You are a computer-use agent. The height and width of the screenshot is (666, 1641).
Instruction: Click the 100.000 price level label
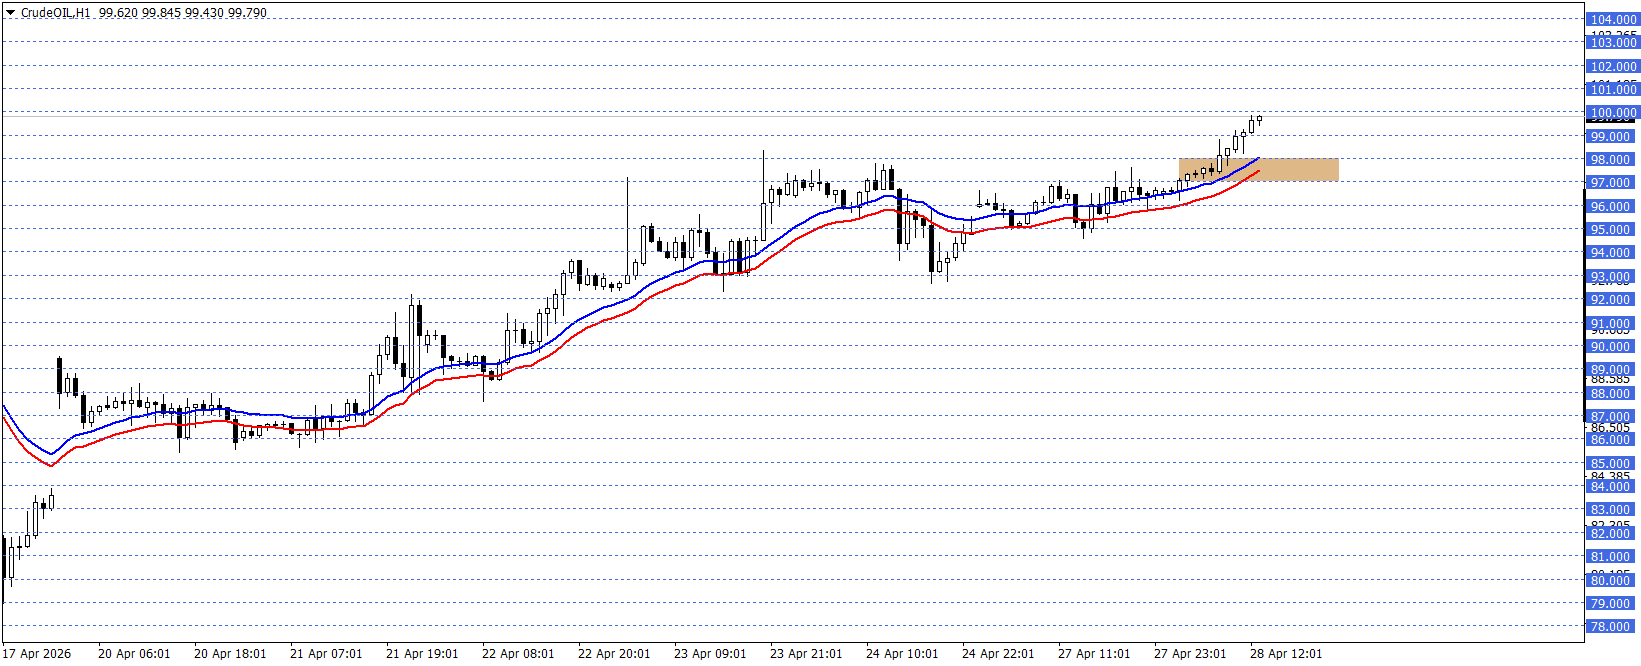point(1612,113)
